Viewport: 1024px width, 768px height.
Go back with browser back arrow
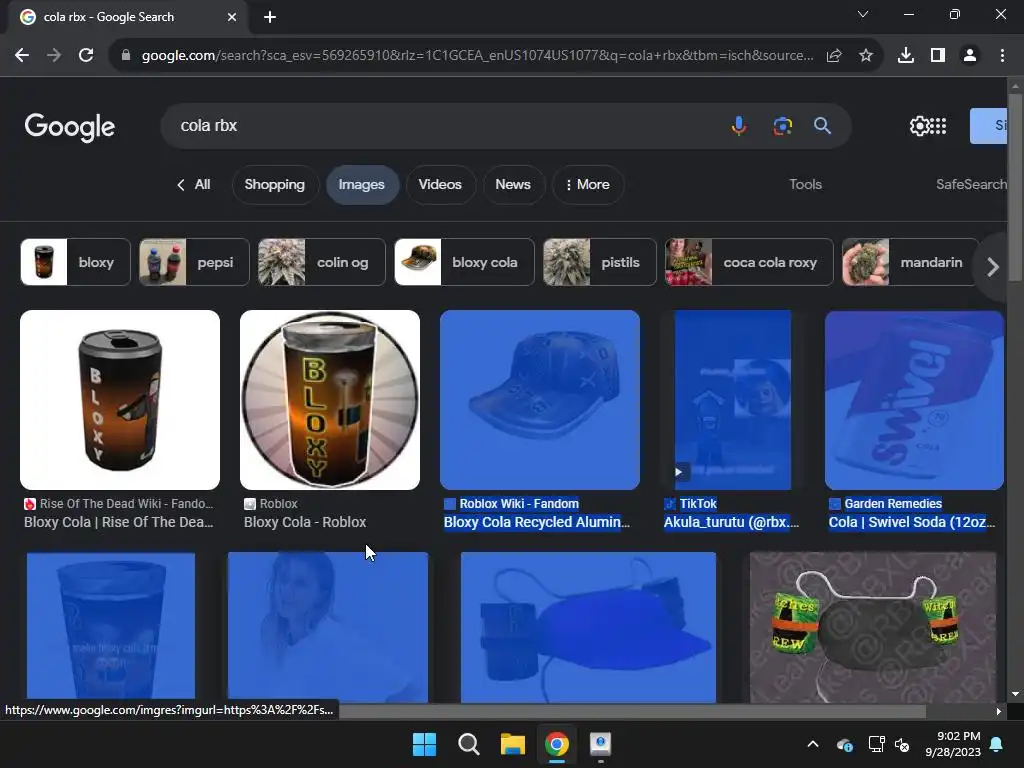coord(22,56)
